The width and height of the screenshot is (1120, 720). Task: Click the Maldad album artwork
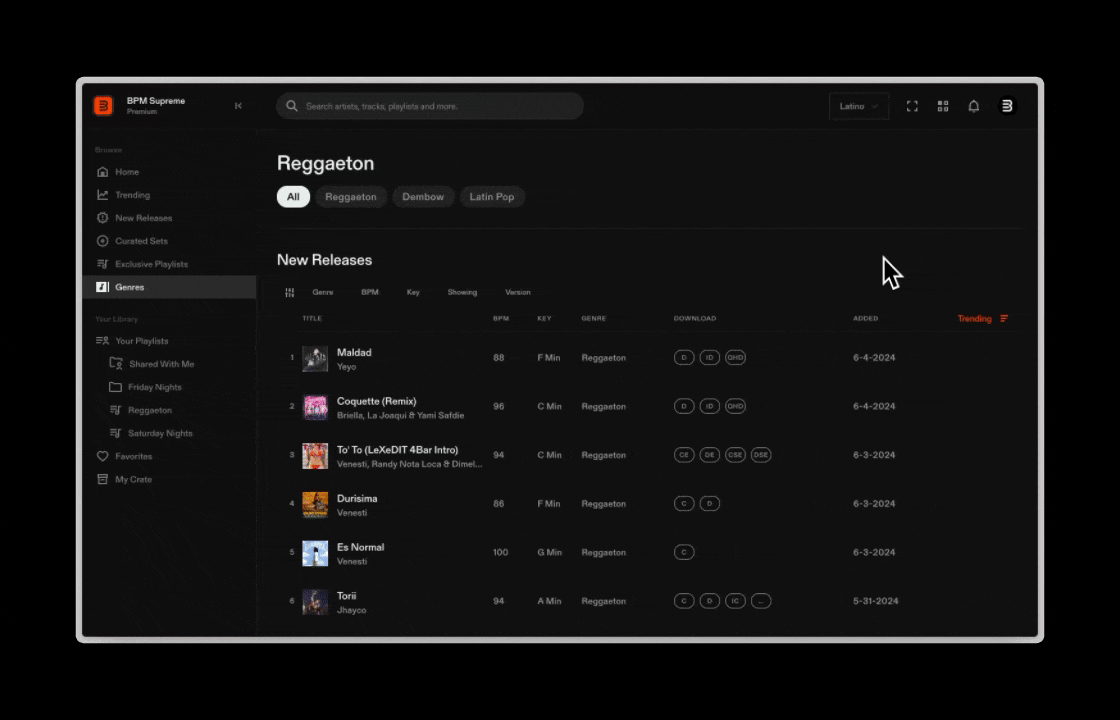click(315, 359)
